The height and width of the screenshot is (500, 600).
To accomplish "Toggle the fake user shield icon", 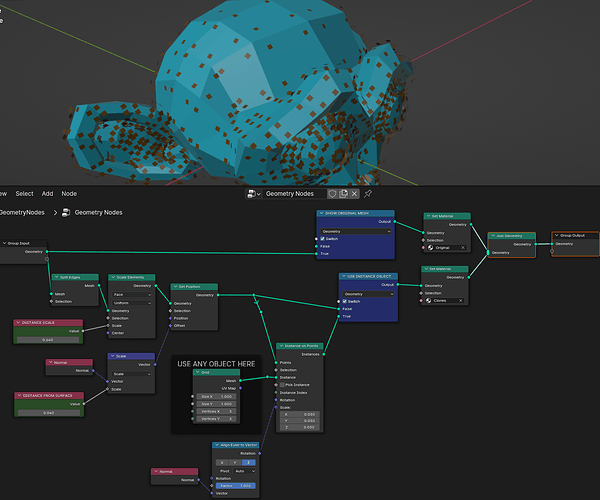I will tap(332, 194).
